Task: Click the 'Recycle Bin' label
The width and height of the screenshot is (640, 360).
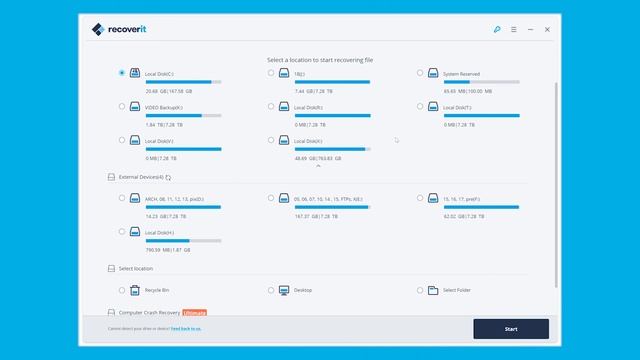Action: coord(157,290)
